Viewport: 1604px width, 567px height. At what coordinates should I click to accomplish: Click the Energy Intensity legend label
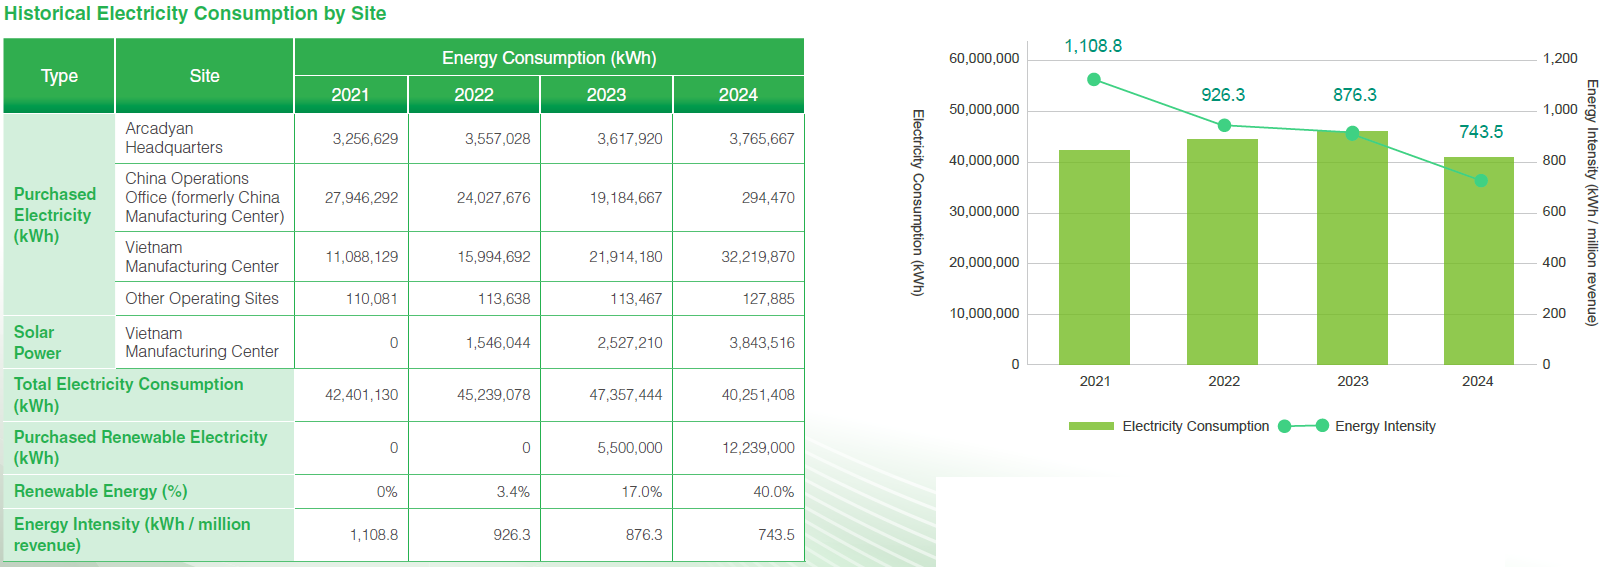(x=1385, y=426)
